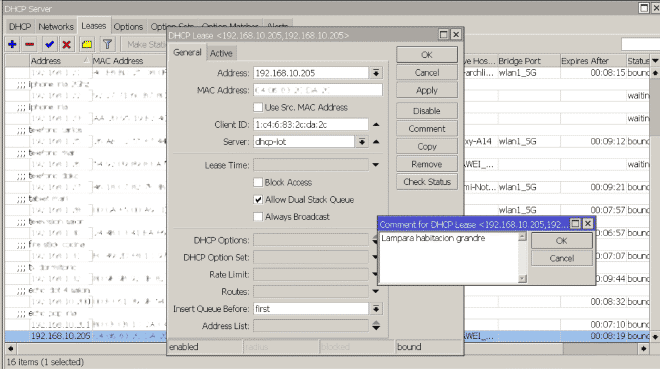The image size is (660, 369).
Task: Click horizontal scrollbar left arrow
Action: (11, 348)
